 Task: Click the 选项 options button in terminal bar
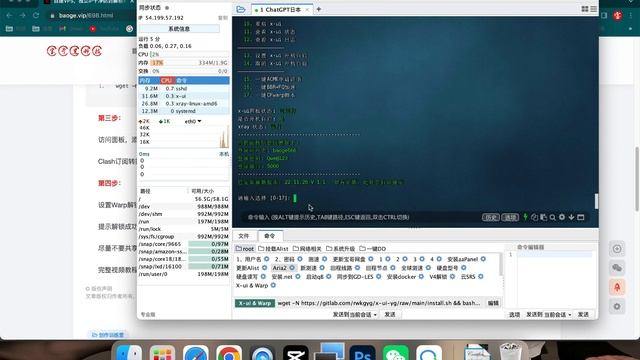coord(510,217)
